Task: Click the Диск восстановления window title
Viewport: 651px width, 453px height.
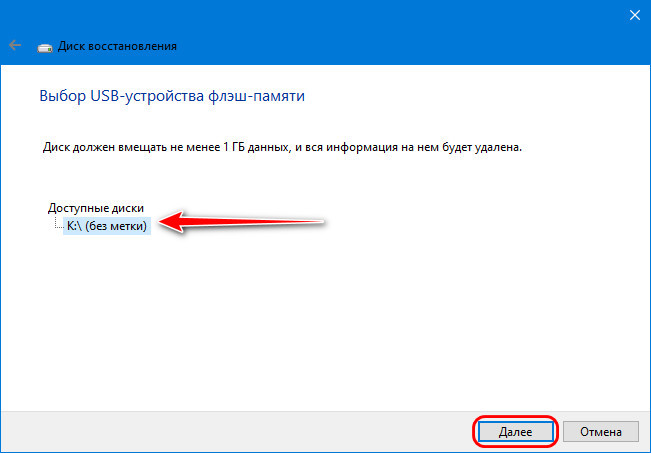Action: click(x=117, y=46)
